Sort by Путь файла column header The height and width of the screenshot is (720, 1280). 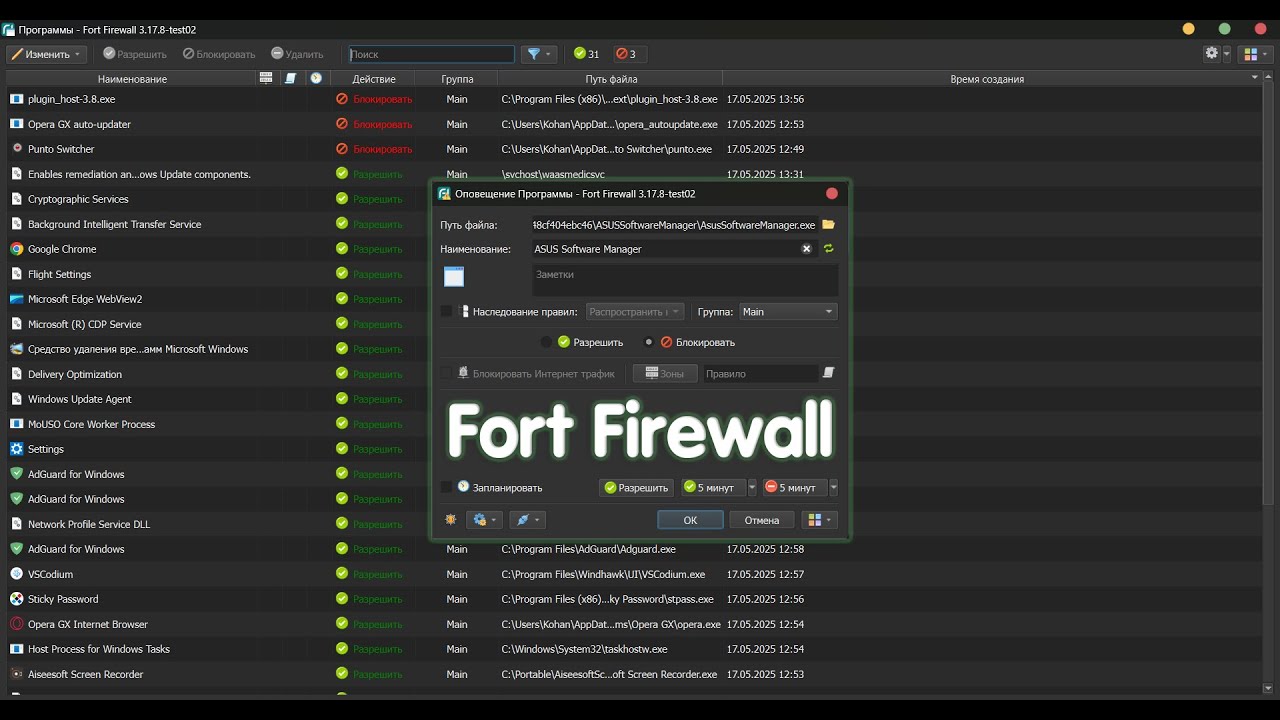tap(611, 78)
